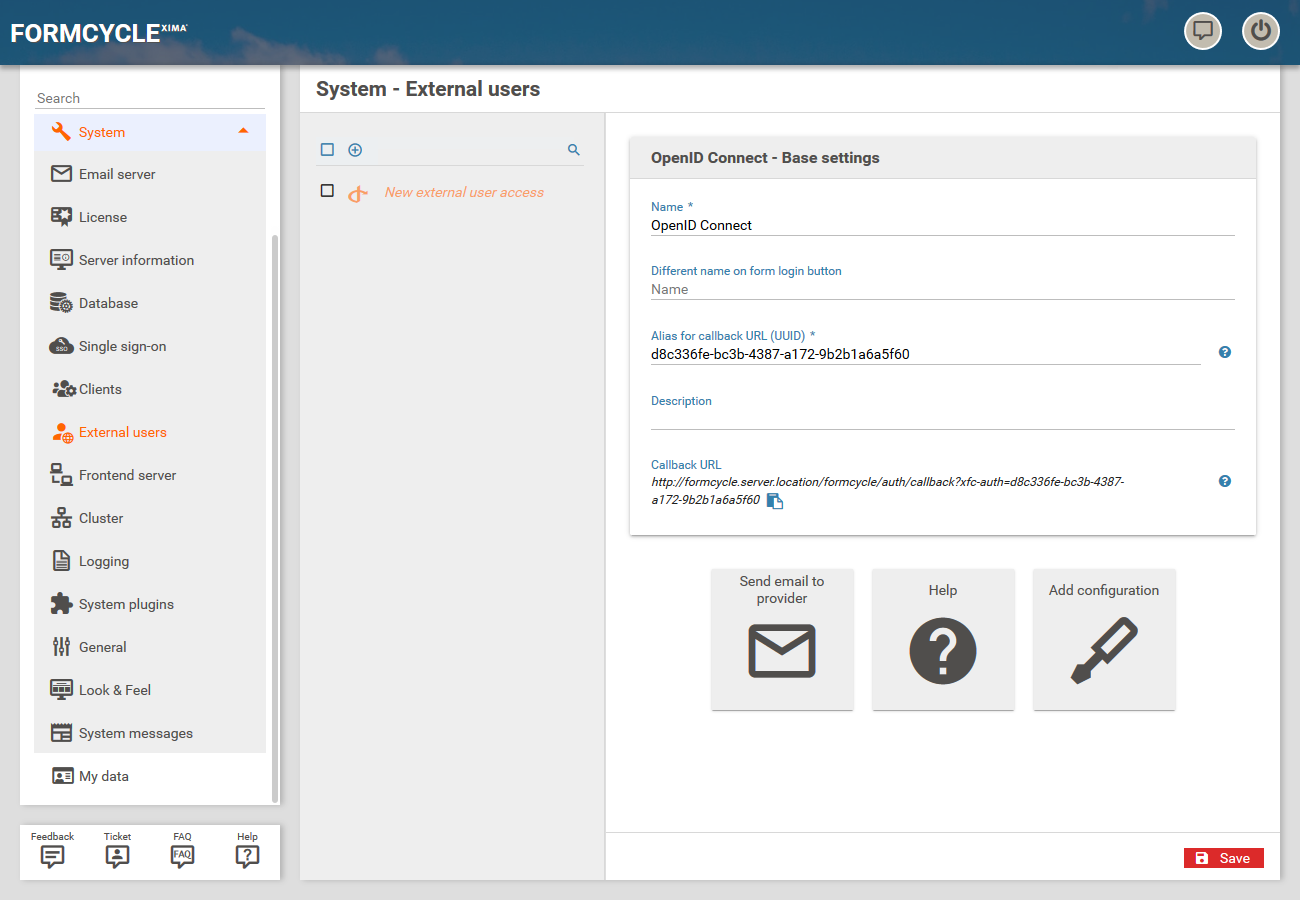Click help icon beside Alias UUID field
The height and width of the screenshot is (900, 1300).
(1225, 352)
